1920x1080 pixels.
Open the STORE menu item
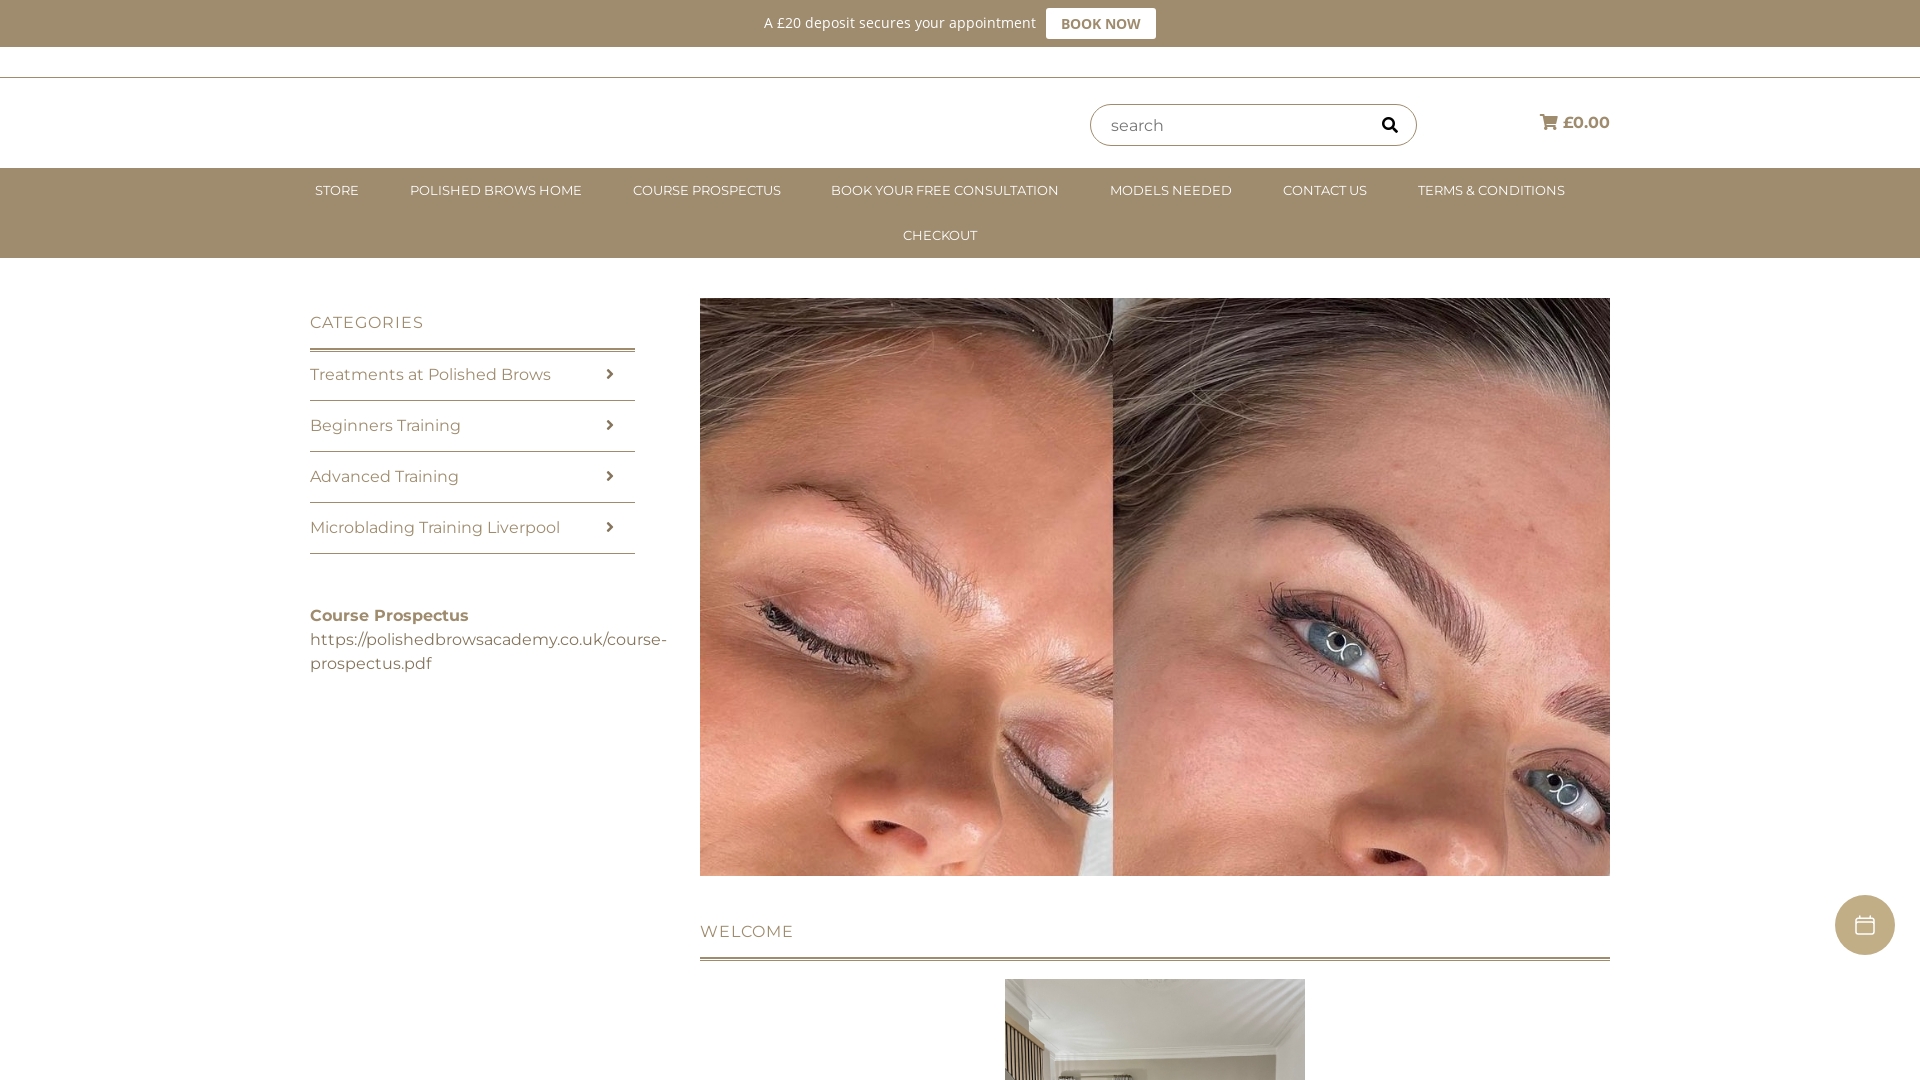coord(336,190)
